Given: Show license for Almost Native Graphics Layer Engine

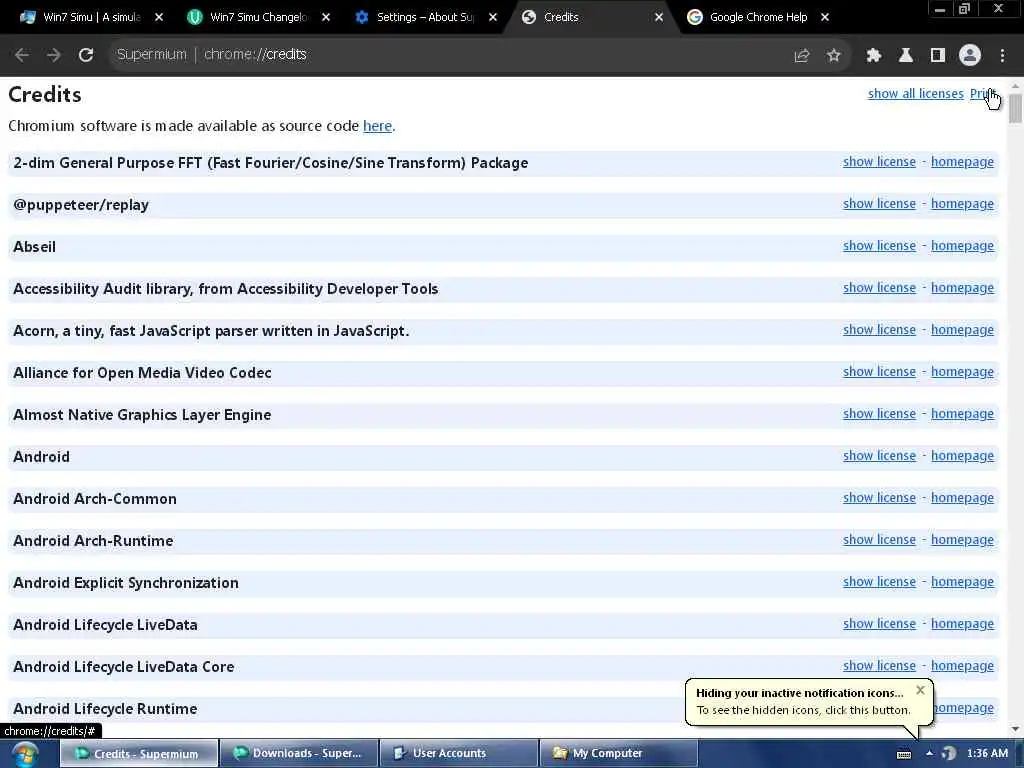Looking at the screenshot, I should point(879,414).
